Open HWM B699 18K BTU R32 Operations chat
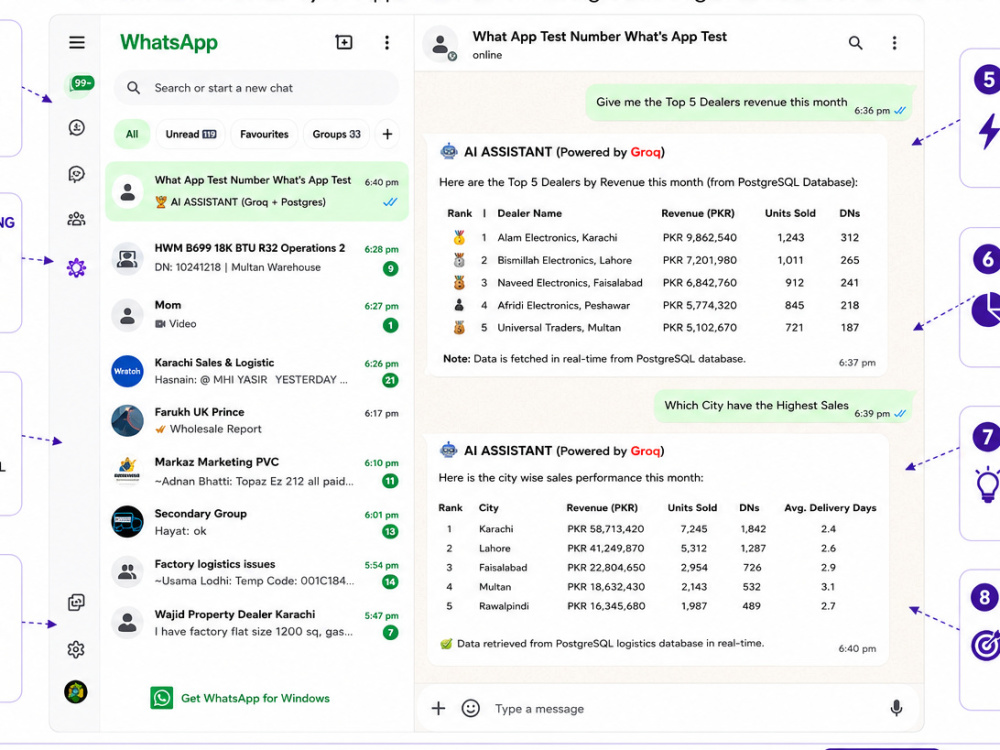 [256, 258]
